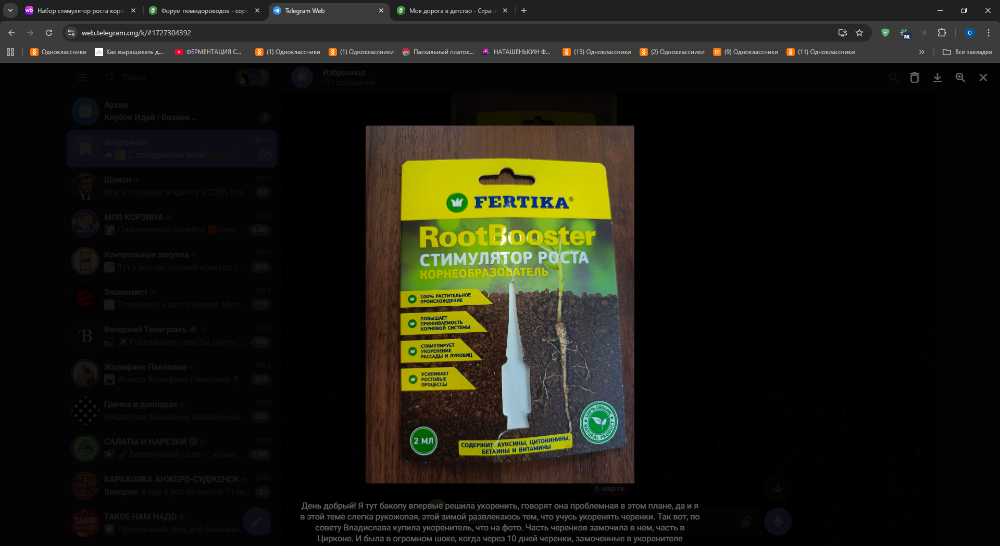Reload the page in the browser
The height and width of the screenshot is (546, 1000).
tap(49, 32)
